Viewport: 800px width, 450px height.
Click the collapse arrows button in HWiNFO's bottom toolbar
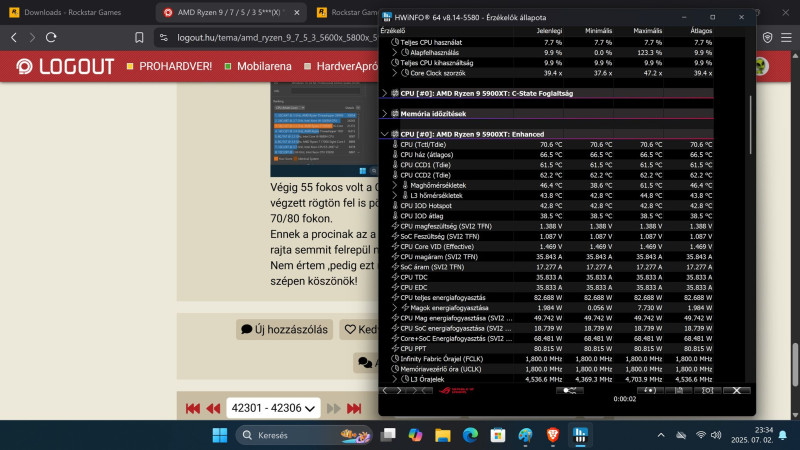(419, 390)
